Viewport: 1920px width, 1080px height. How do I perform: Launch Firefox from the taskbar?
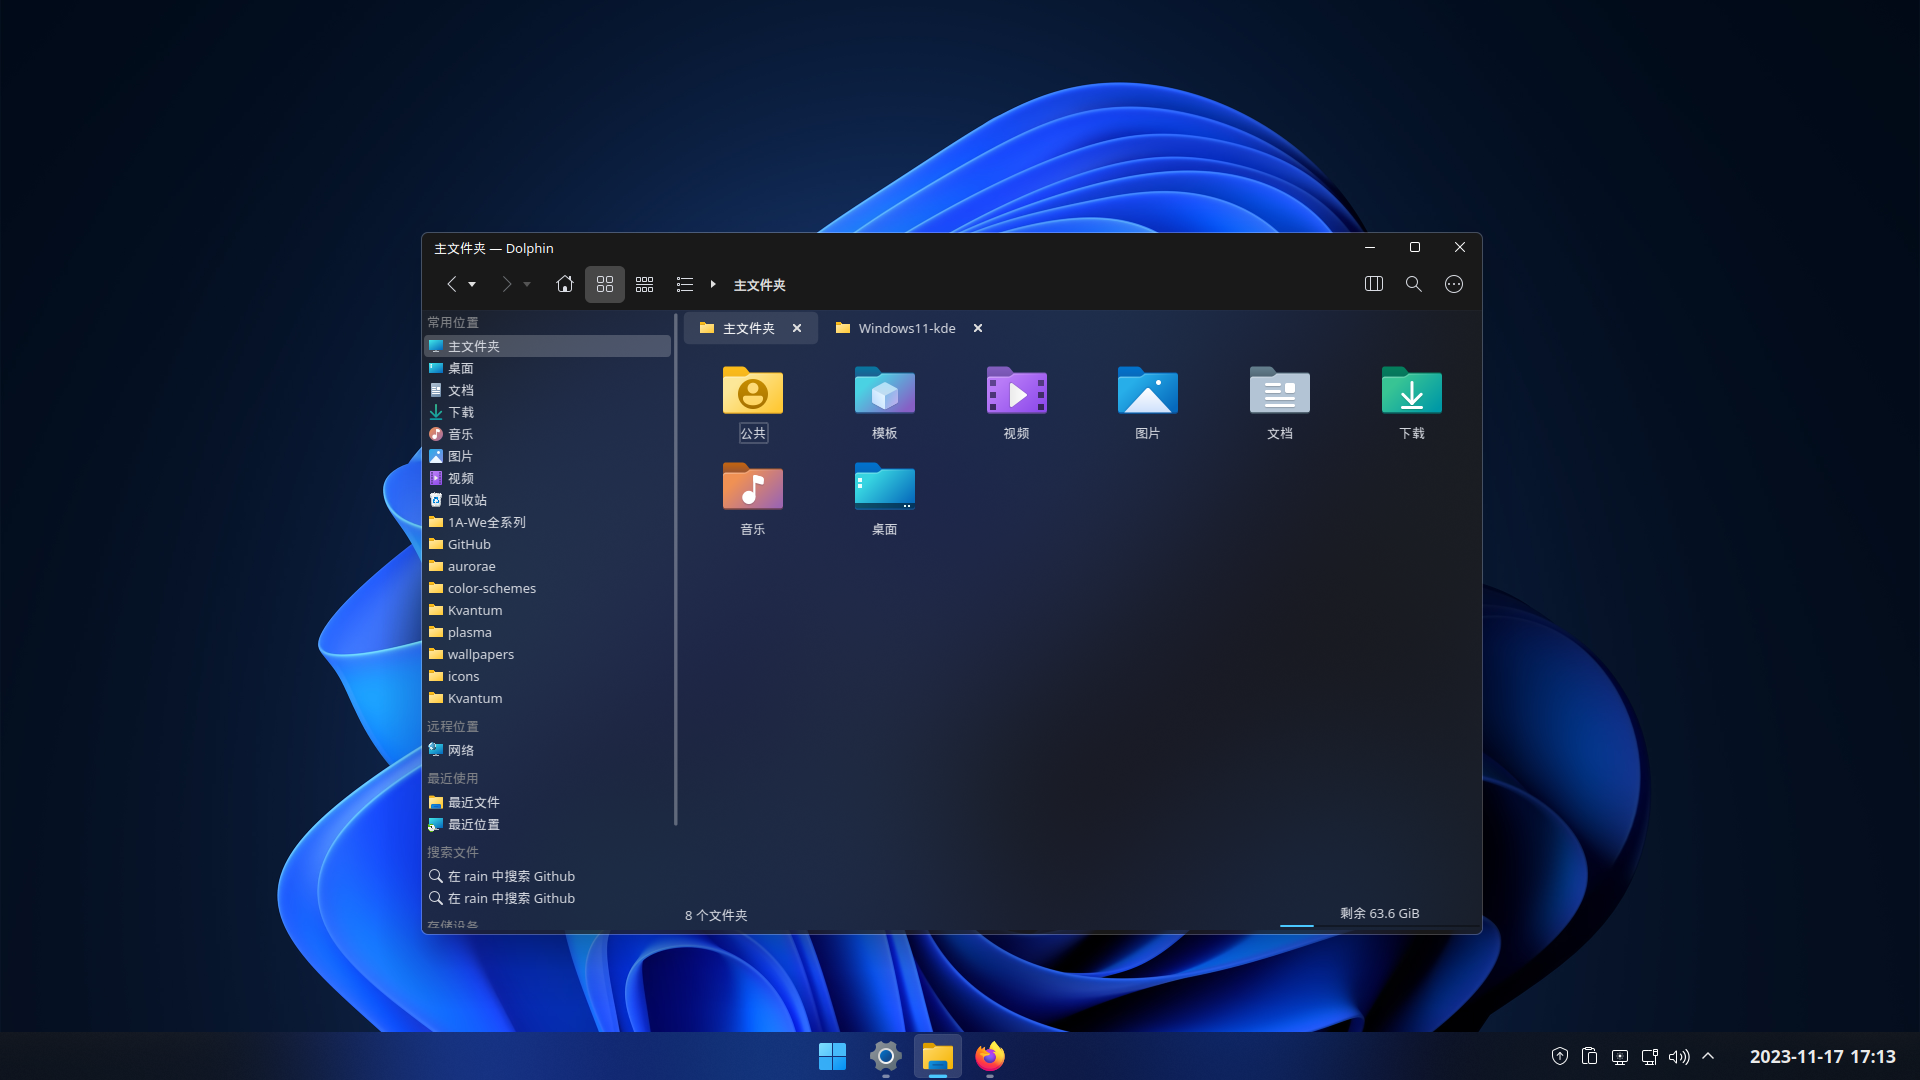(x=990, y=1056)
